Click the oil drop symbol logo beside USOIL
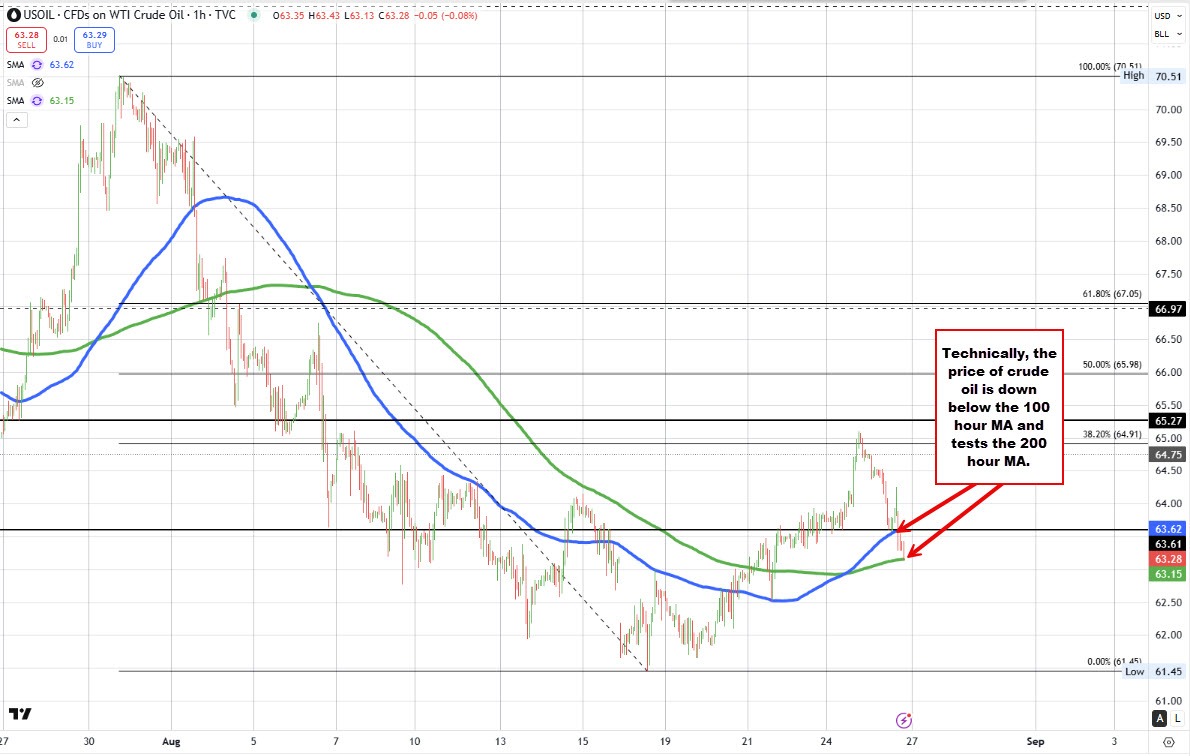 click(14, 14)
